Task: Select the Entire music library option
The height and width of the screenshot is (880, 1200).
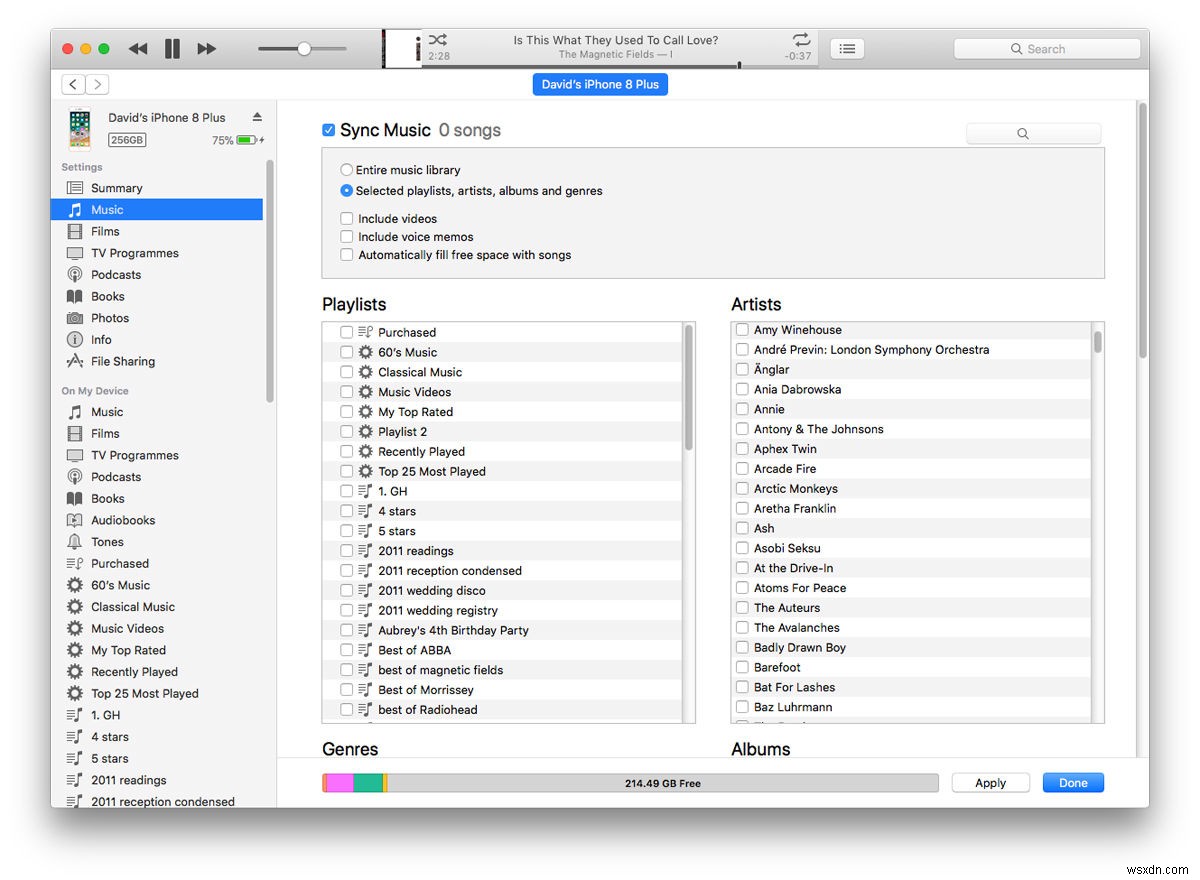Action: (x=345, y=169)
